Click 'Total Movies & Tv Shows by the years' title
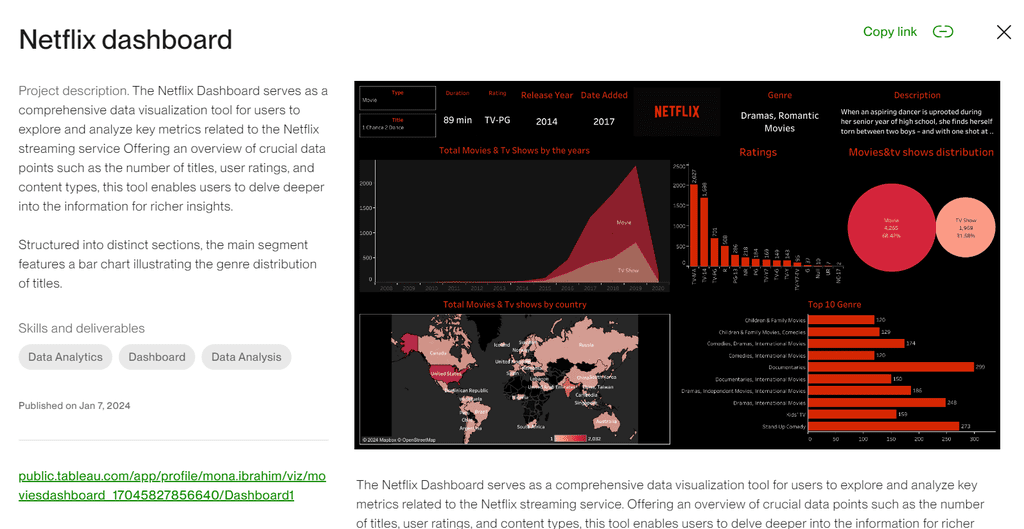Image resolution: width=1024 pixels, height=529 pixels. point(514,150)
